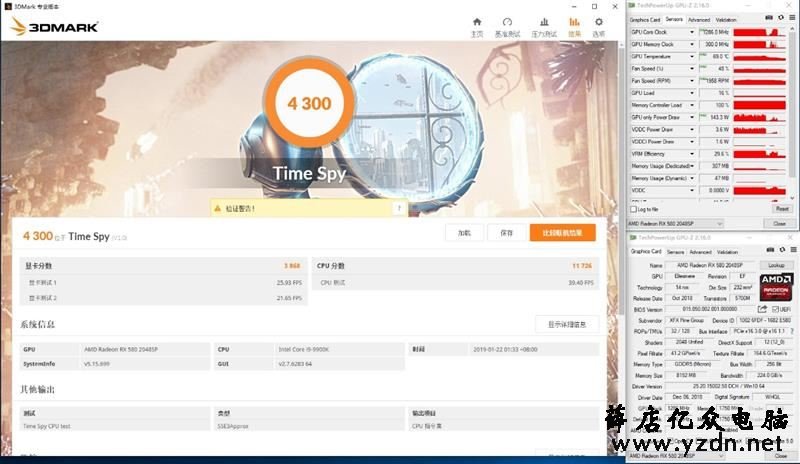800x464 pixels.
Task: Switch to Graphics Card tab in GPU-Z Sensors window
Action: coord(645,19)
